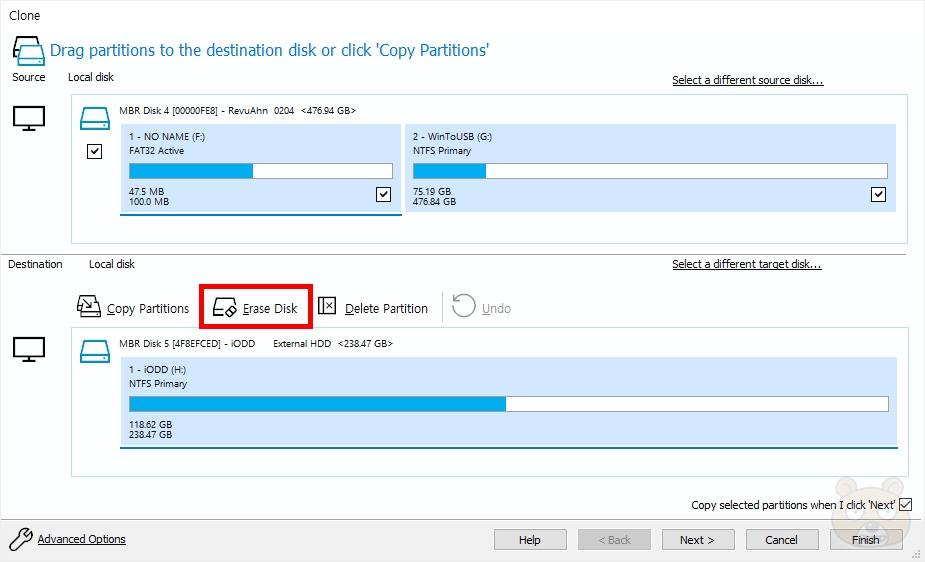Click the WinToUSB (G:) usage bar
Screen dimensions: 925x562
pyautogui.click(x=650, y=171)
